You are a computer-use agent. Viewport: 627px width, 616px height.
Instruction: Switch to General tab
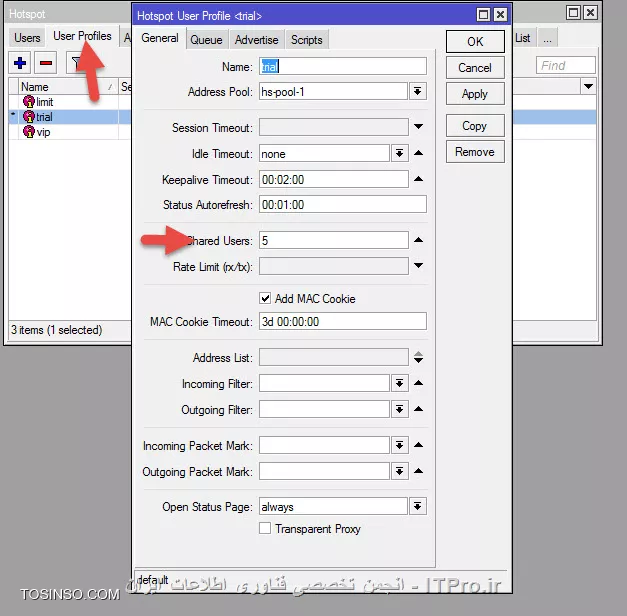160,38
